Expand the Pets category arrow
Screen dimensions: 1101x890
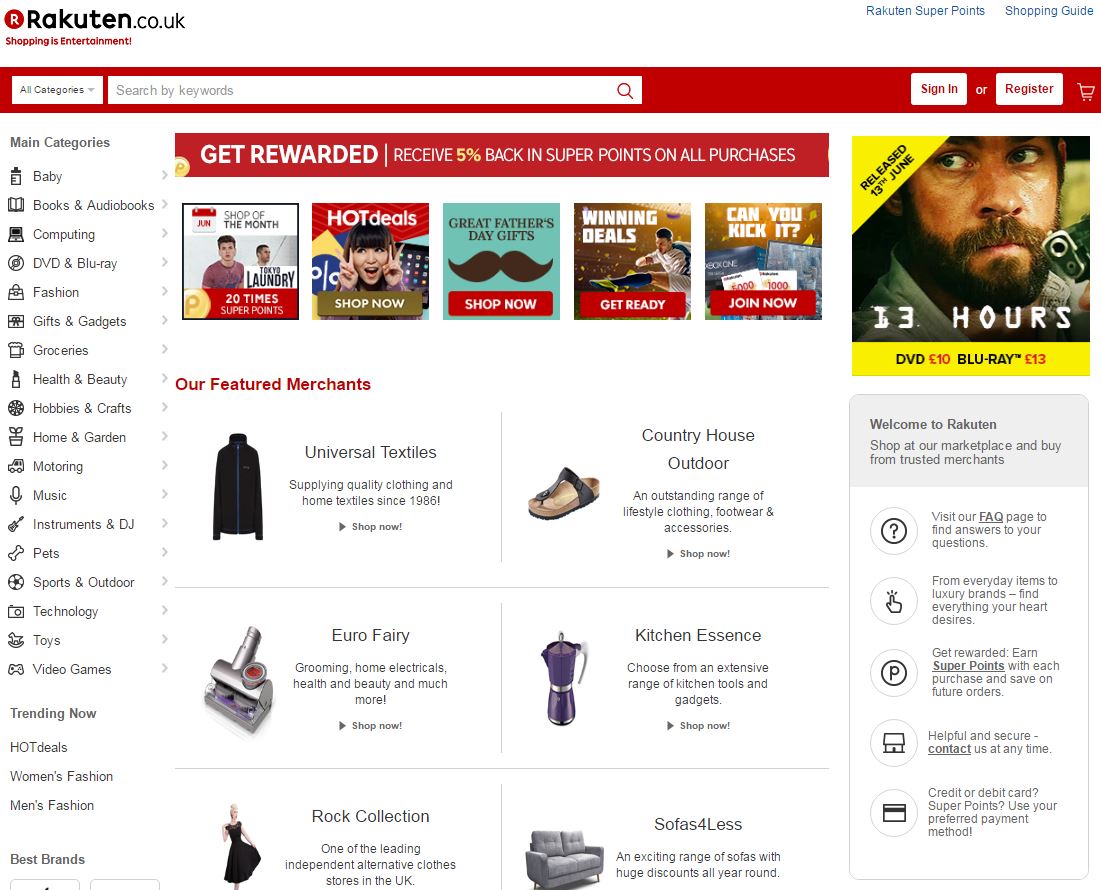[x=164, y=552]
